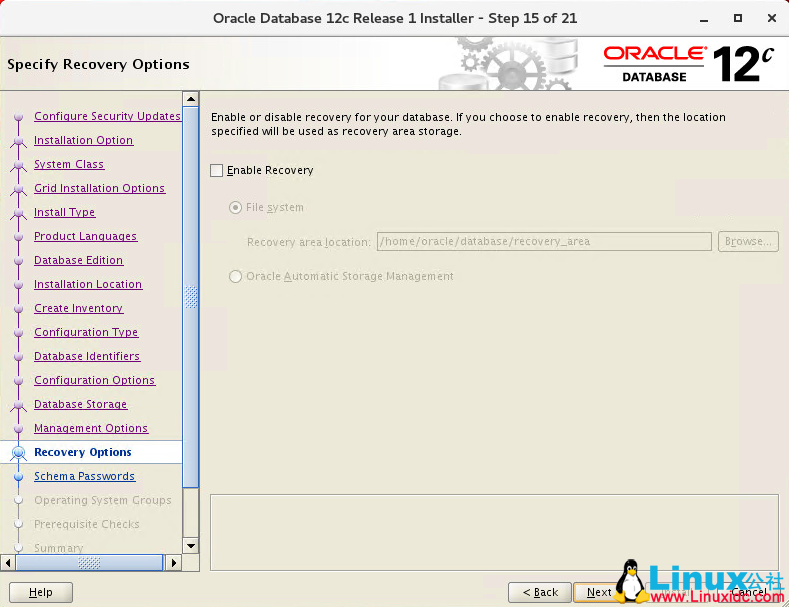Open the Configure Security Updates step

pyautogui.click(x=107, y=116)
